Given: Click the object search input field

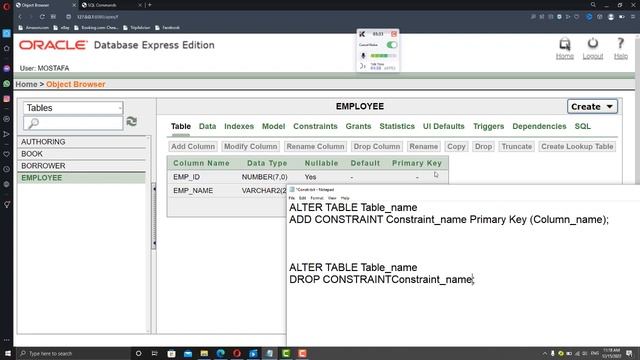Looking at the screenshot, I should tap(73, 123).
